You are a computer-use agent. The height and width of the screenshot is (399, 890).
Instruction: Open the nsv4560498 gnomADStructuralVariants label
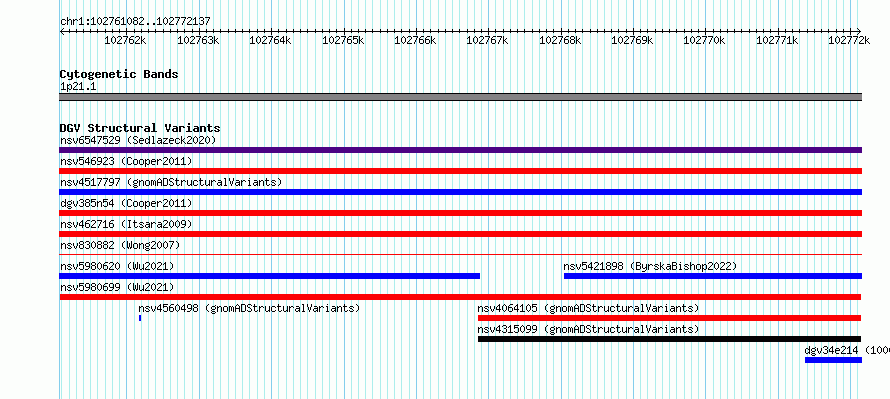pyautogui.click(x=249, y=308)
